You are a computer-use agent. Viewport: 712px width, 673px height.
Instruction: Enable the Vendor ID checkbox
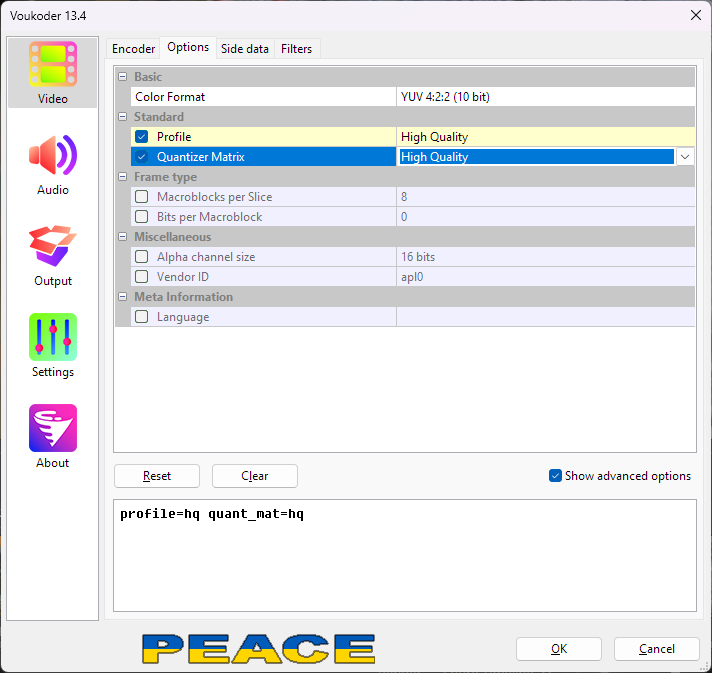142,277
